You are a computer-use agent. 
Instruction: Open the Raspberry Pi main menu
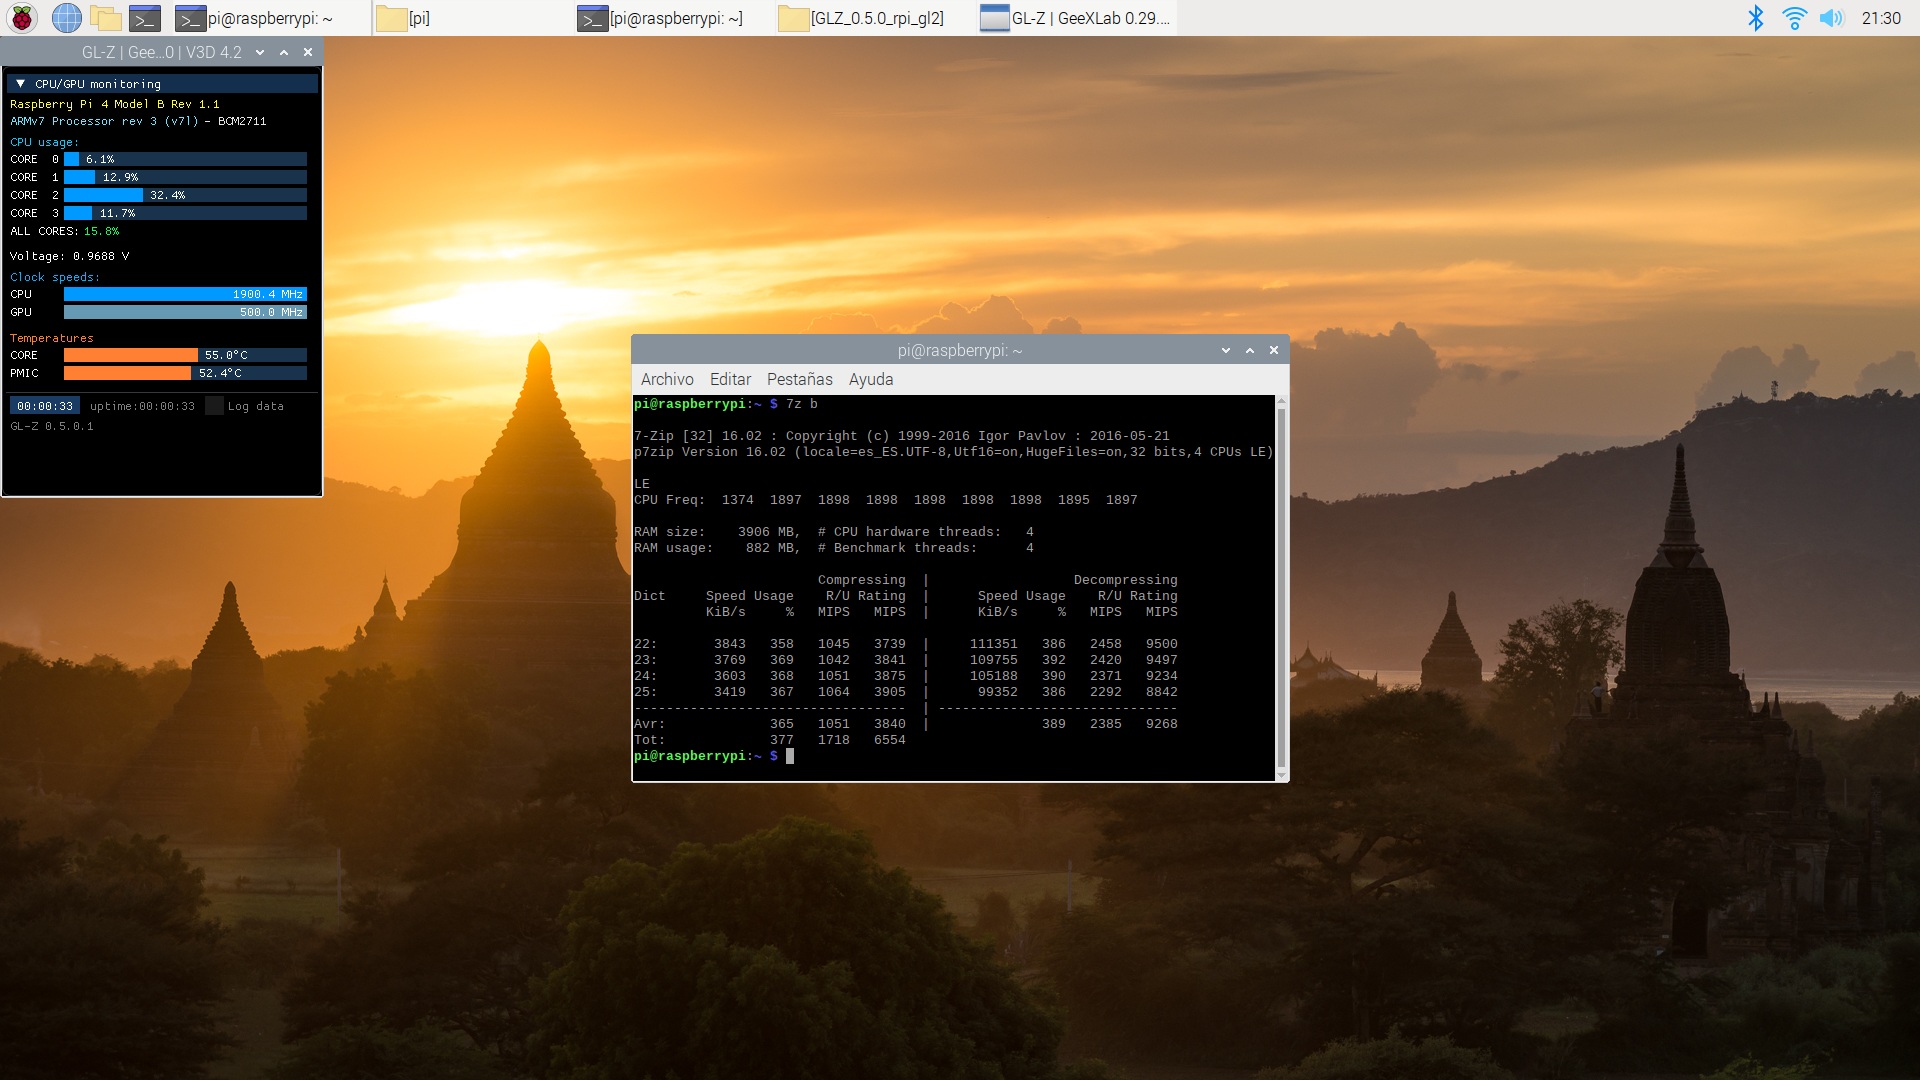(22, 17)
